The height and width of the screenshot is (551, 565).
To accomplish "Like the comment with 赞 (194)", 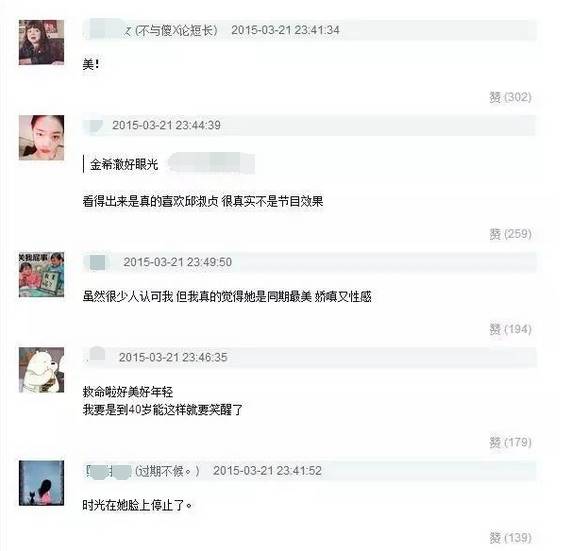I will tap(510, 329).
